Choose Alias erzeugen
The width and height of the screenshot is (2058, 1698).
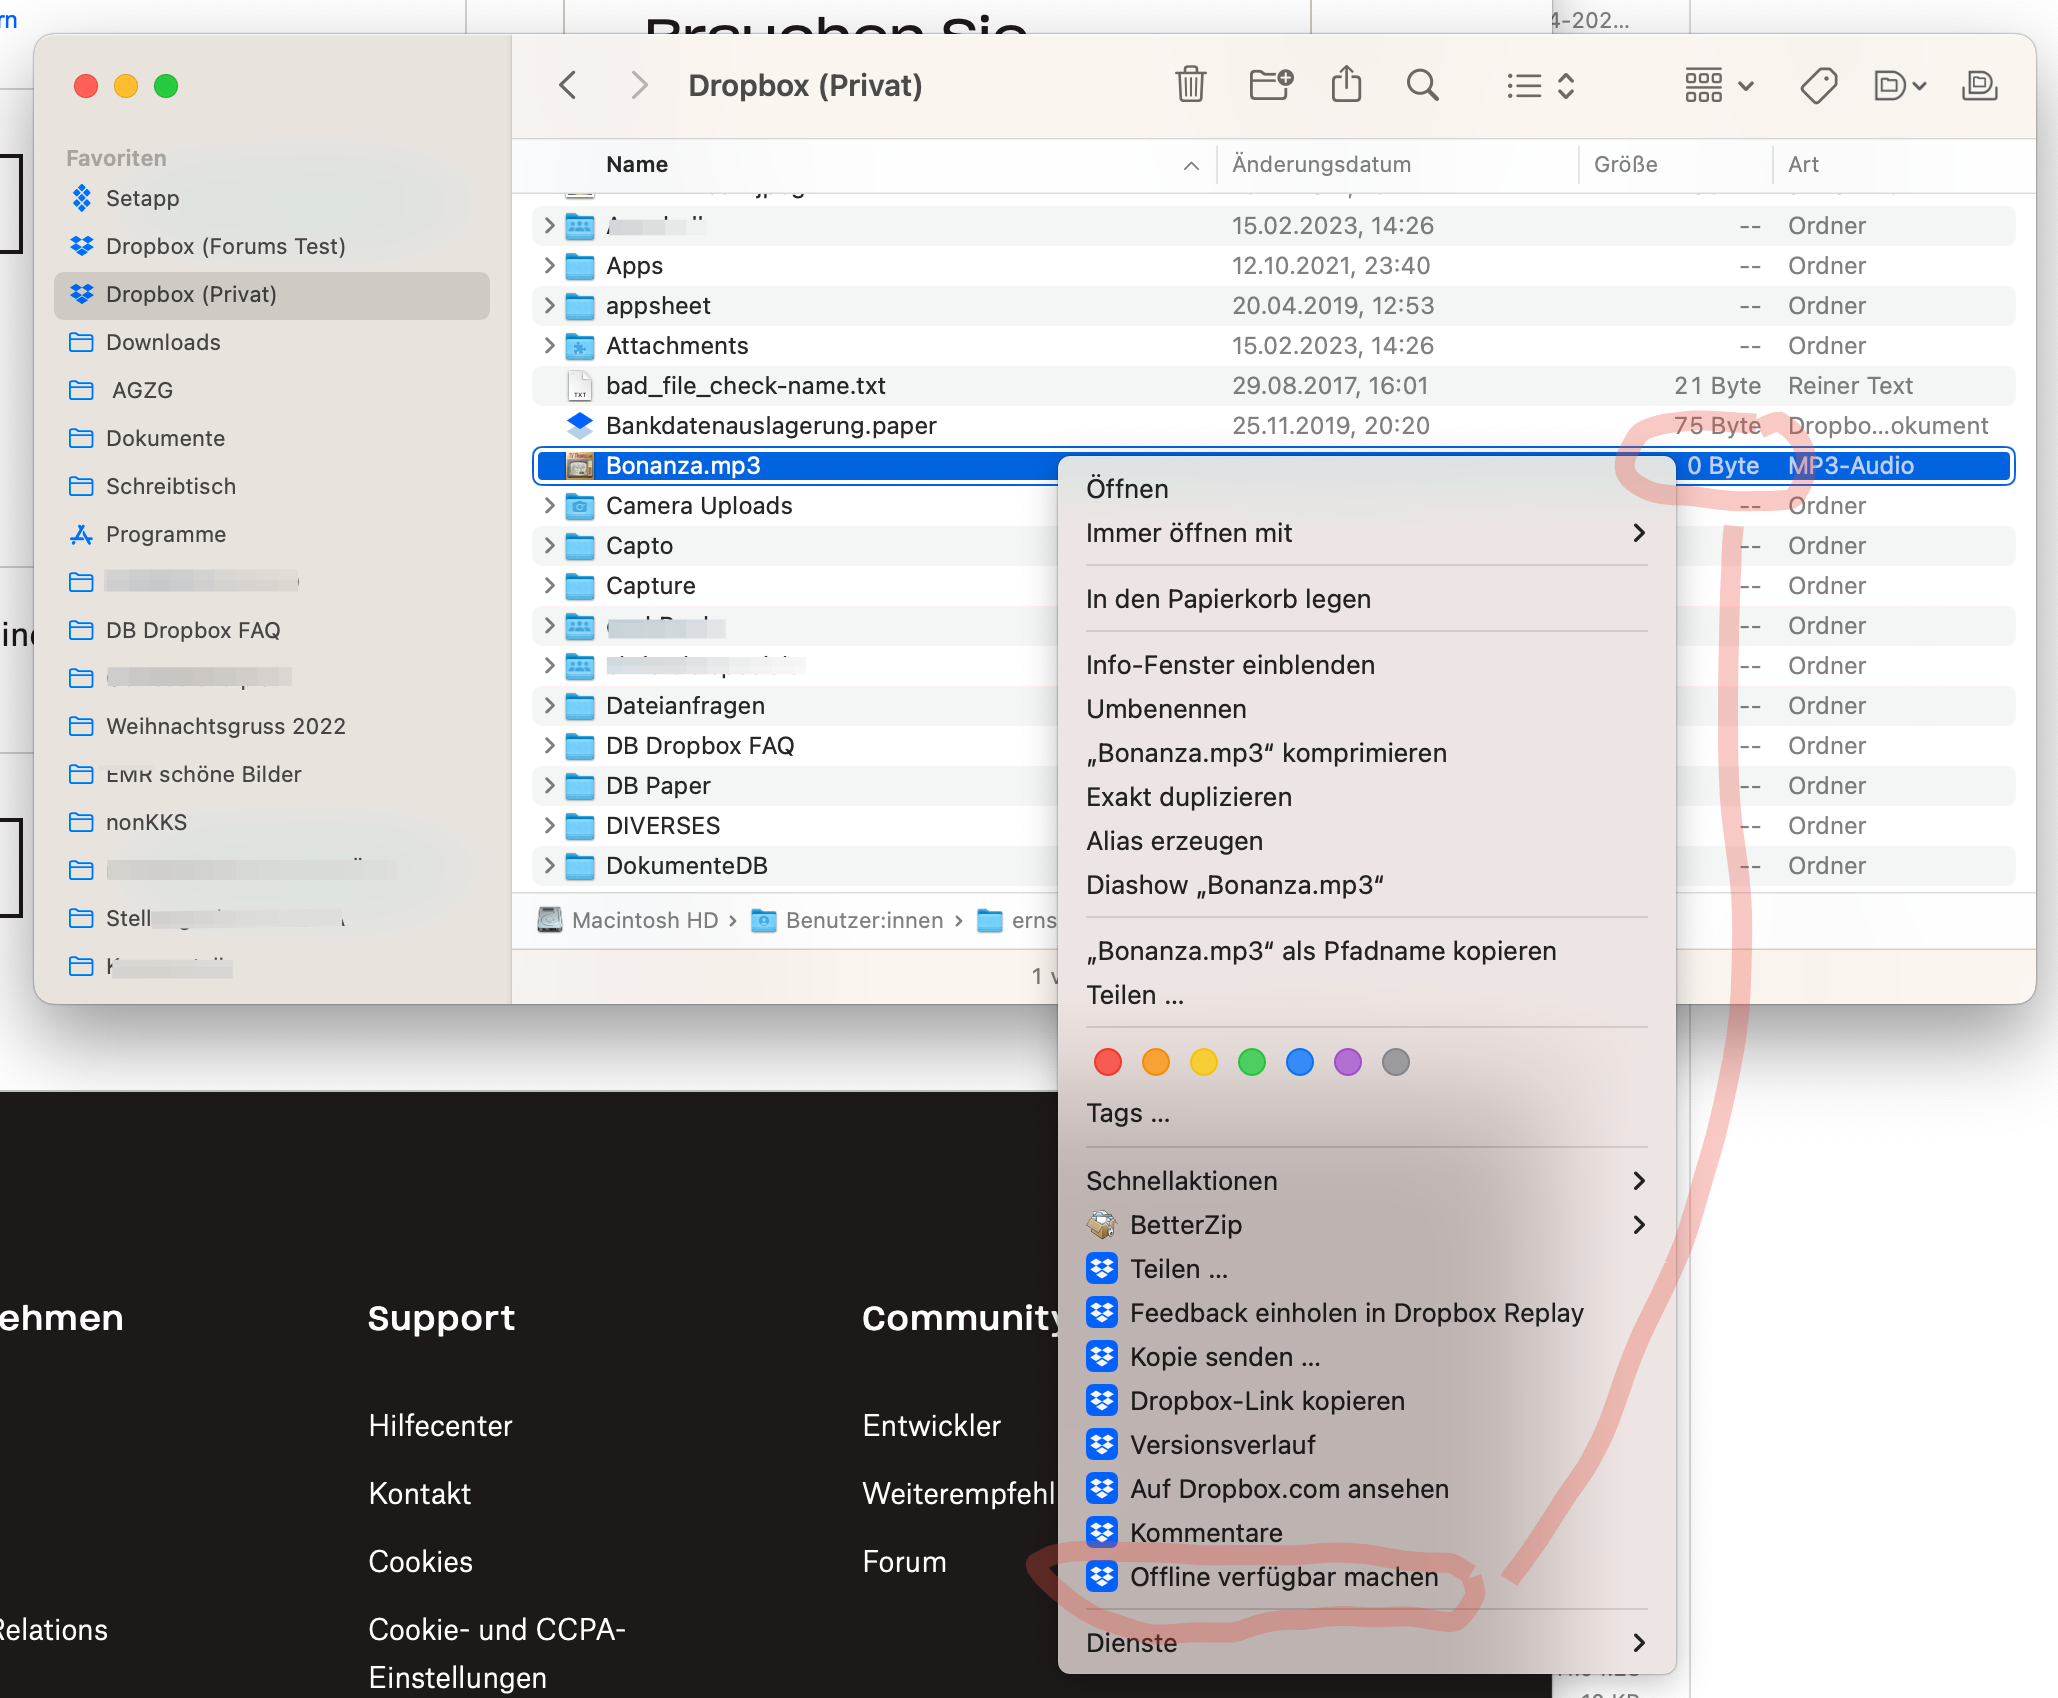click(x=1366, y=841)
